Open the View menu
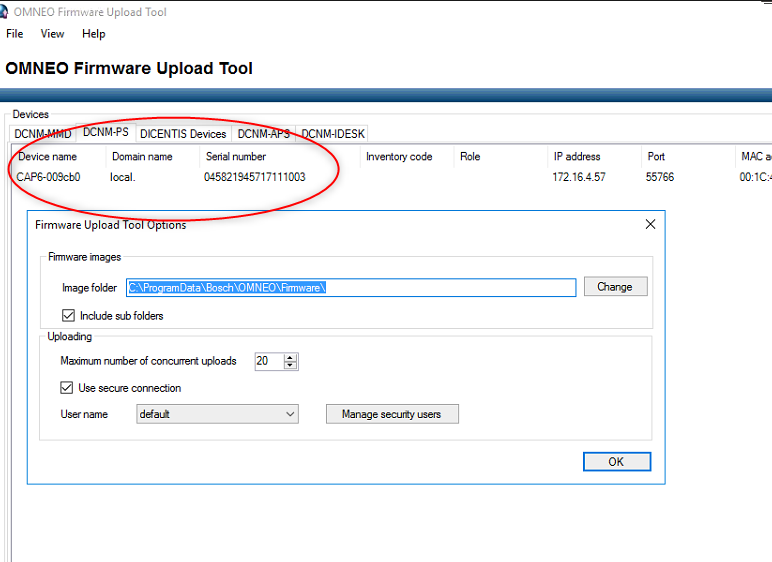The image size is (772, 562). coord(52,34)
